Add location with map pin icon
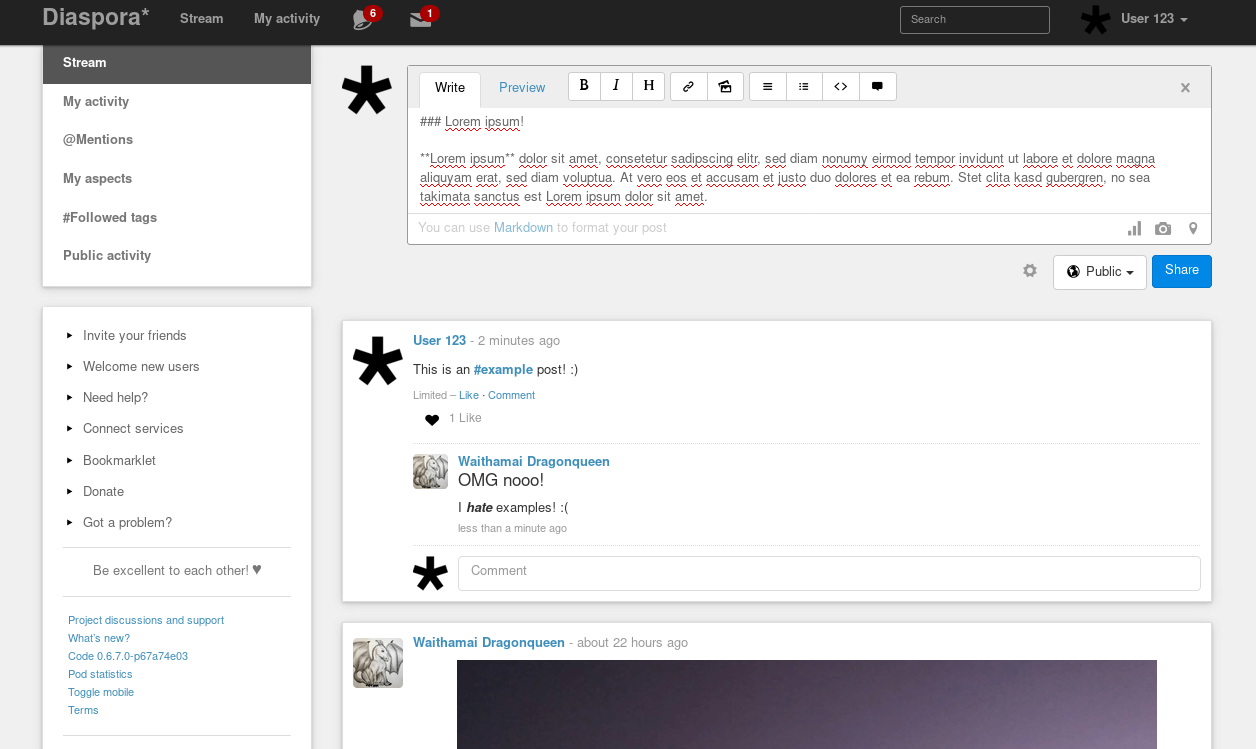Image resolution: width=1256 pixels, height=749 pixels. click(1193, 228)
